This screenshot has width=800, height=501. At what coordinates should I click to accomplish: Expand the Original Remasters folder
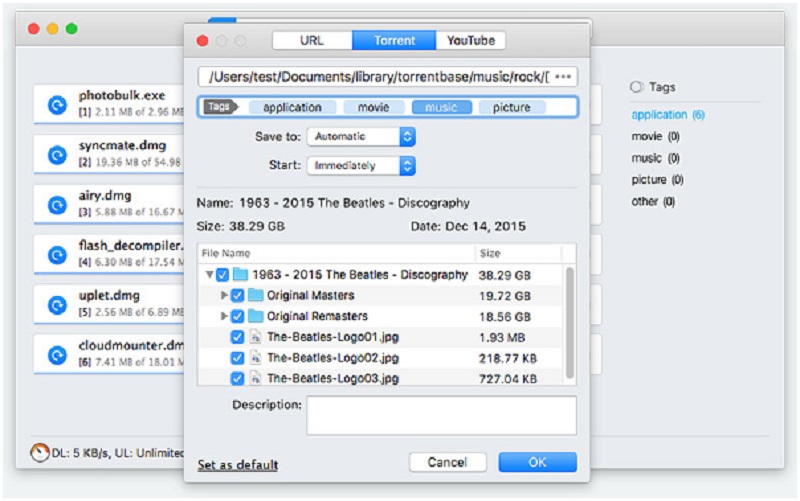[223, 317]
